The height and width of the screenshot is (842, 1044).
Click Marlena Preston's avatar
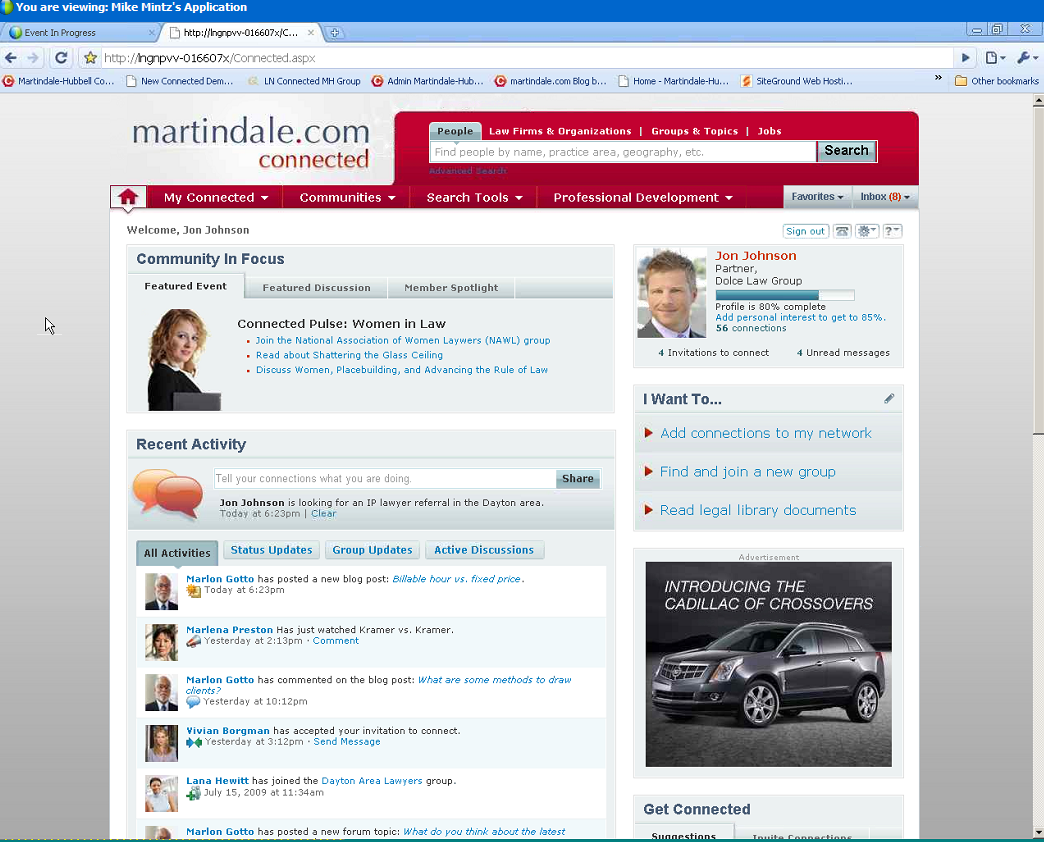coord(161,642)
